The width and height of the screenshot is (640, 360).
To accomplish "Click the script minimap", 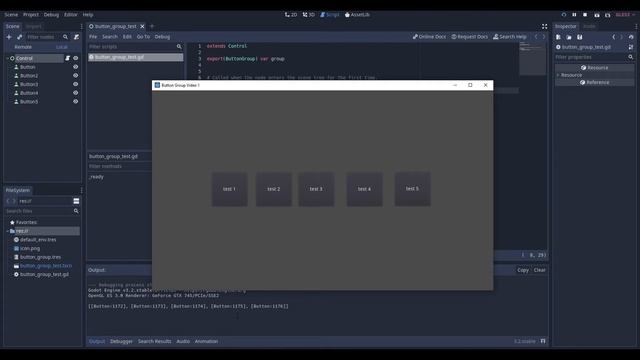I will [533, 58].
